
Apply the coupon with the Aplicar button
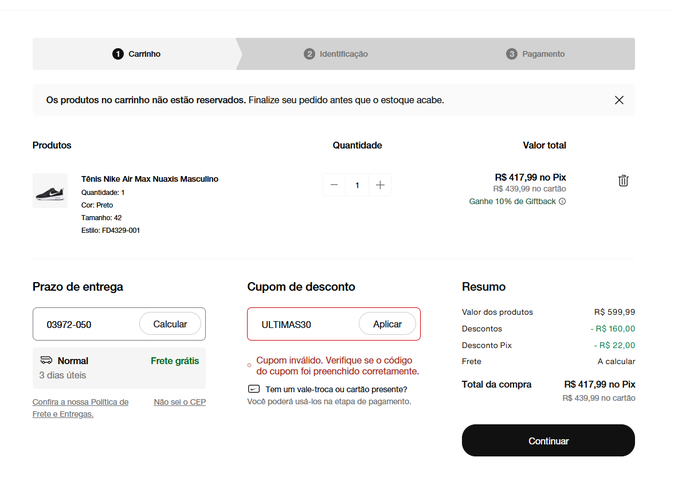pyautogui.click(x=387, y=324)
